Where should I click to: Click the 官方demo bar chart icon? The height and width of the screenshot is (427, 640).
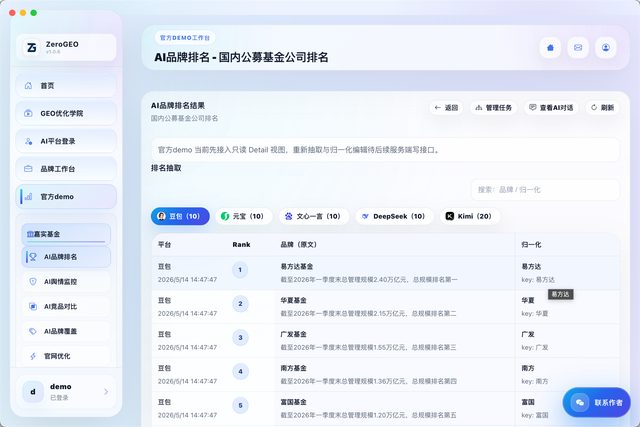point(28,196)
